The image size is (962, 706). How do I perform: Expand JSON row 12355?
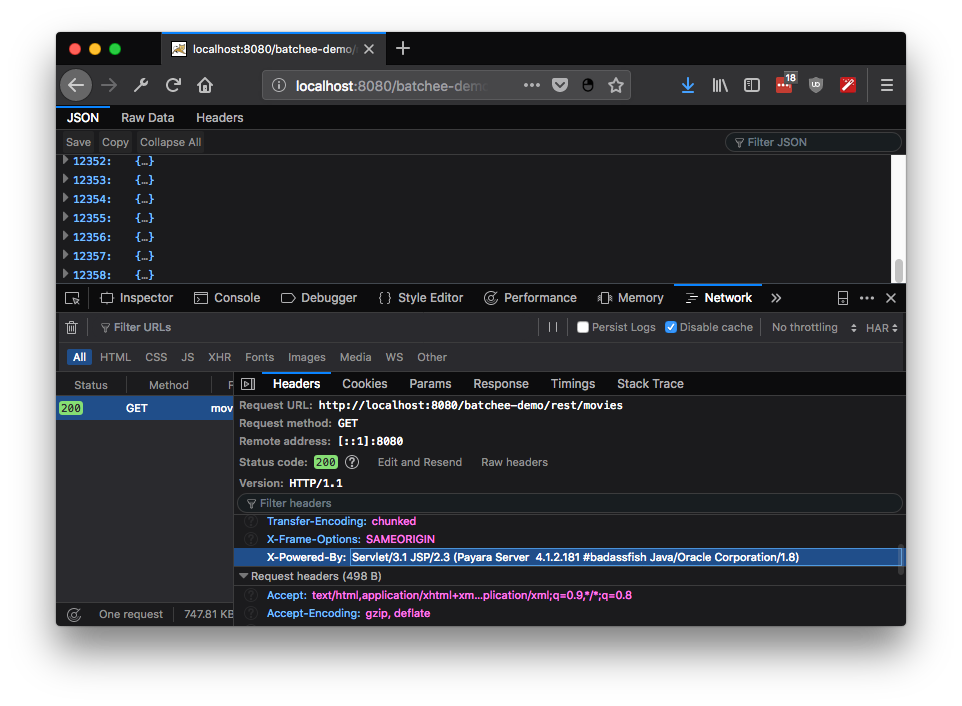(x=67, y=217)
